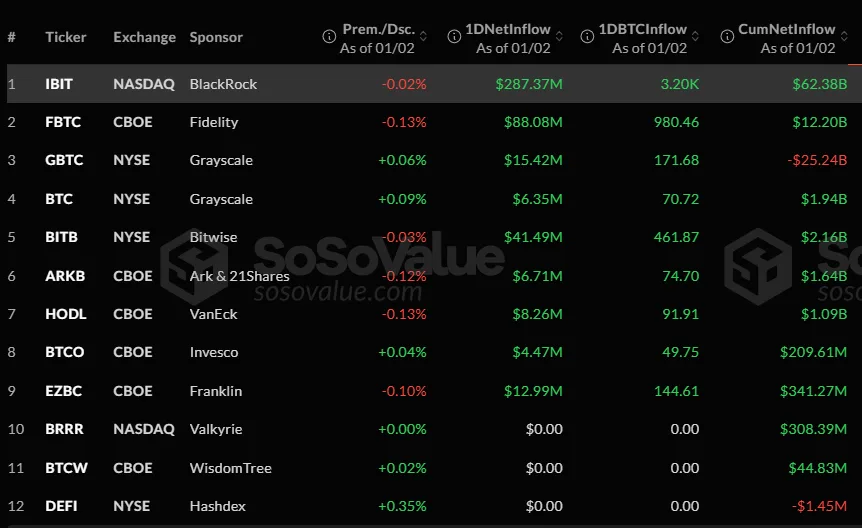This screenshot has height=528, width=862.
Task: Click the 1DNetInflow info icon
Action: tap(454, 36)
